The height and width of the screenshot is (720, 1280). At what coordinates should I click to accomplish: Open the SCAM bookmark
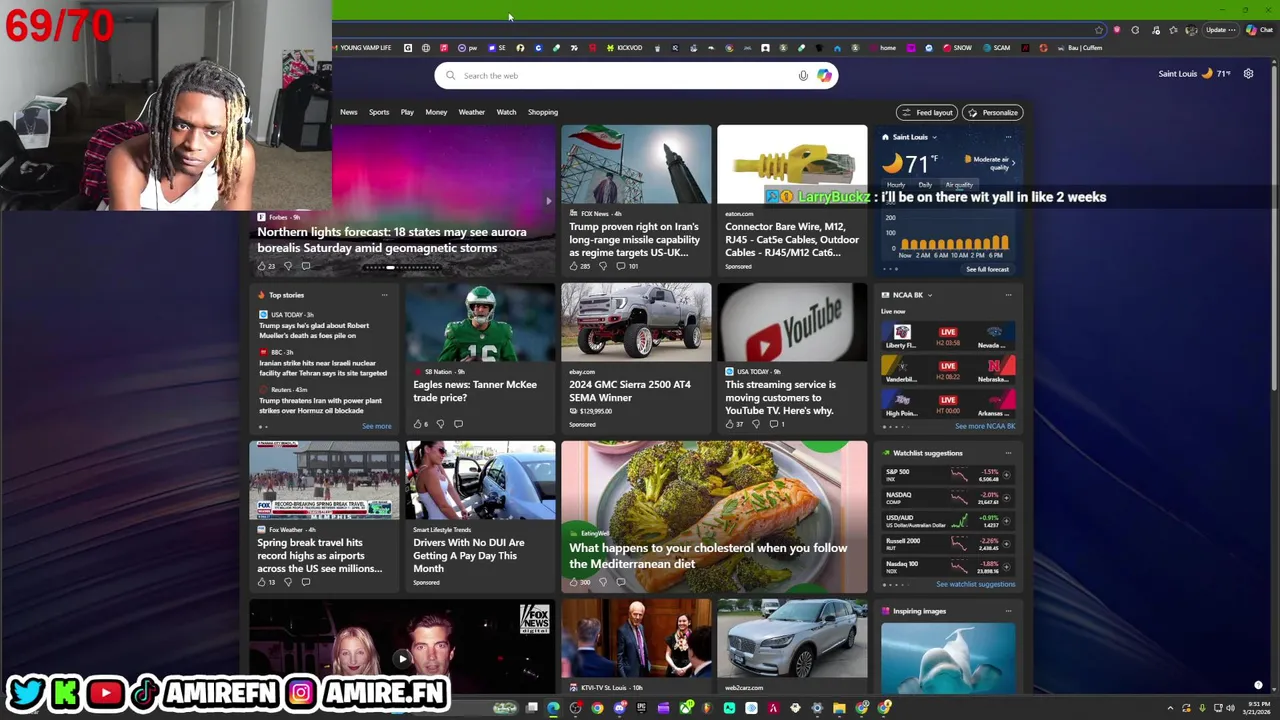(x=997, y=48)
